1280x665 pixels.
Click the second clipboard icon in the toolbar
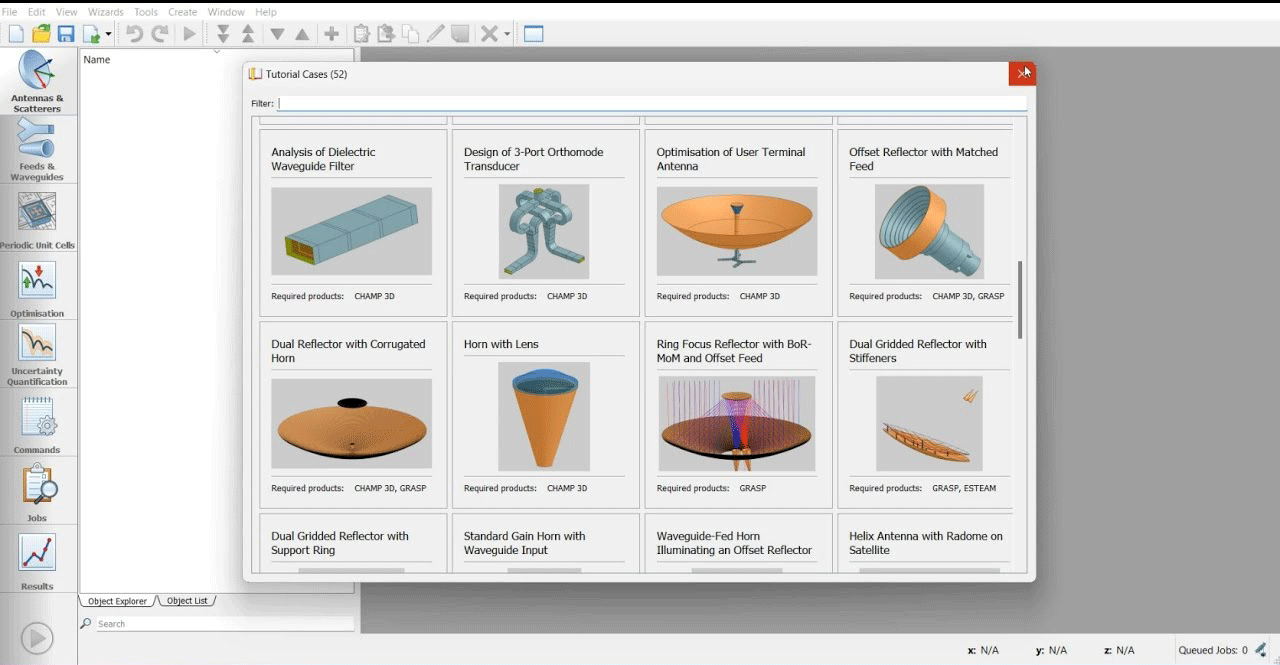point(386,34)
